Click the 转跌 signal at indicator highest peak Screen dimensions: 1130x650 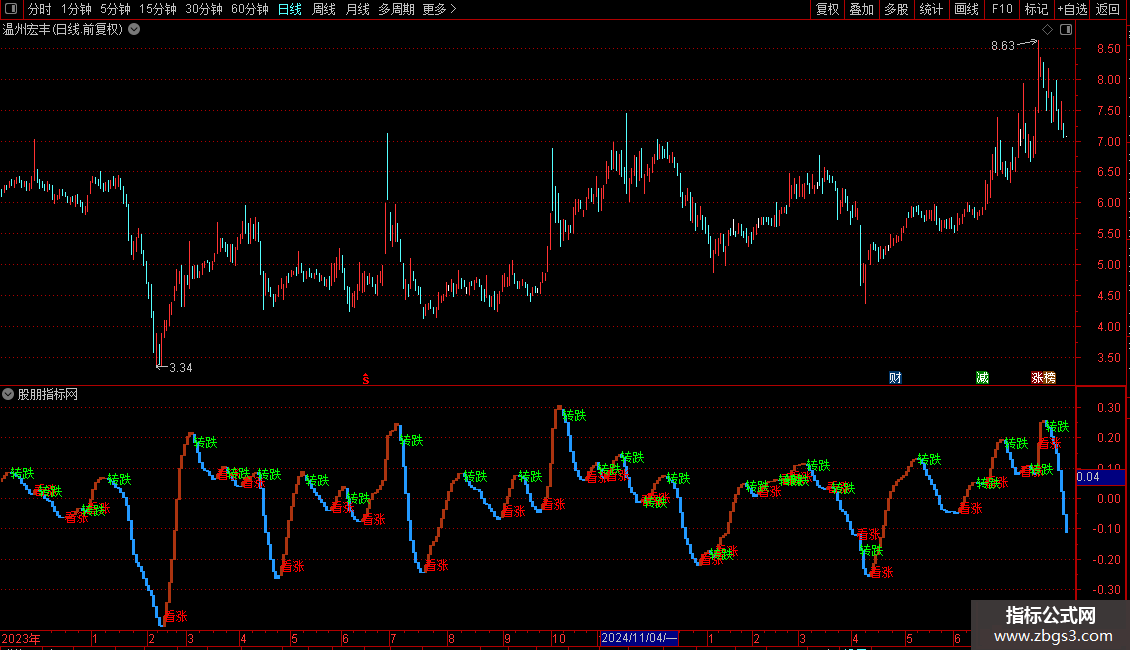pyautogui.click(x=574, y=415)
